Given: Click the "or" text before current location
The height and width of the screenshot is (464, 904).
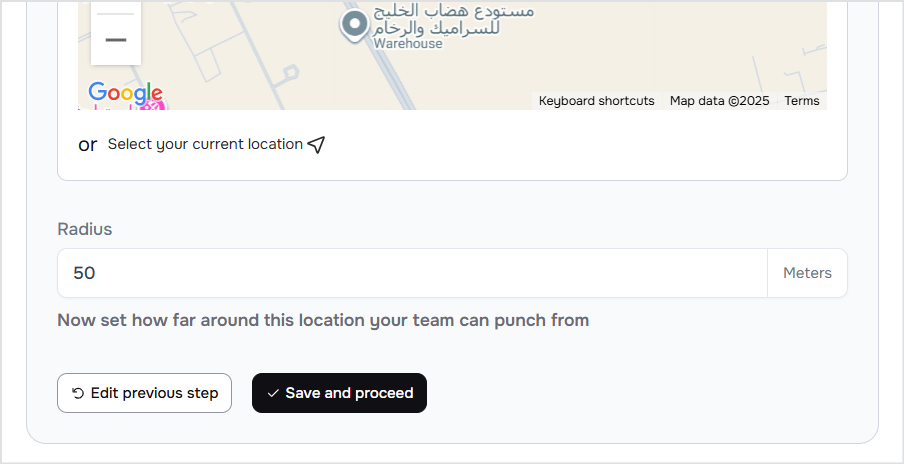Looking at the screenshot, I should (88, 145).
